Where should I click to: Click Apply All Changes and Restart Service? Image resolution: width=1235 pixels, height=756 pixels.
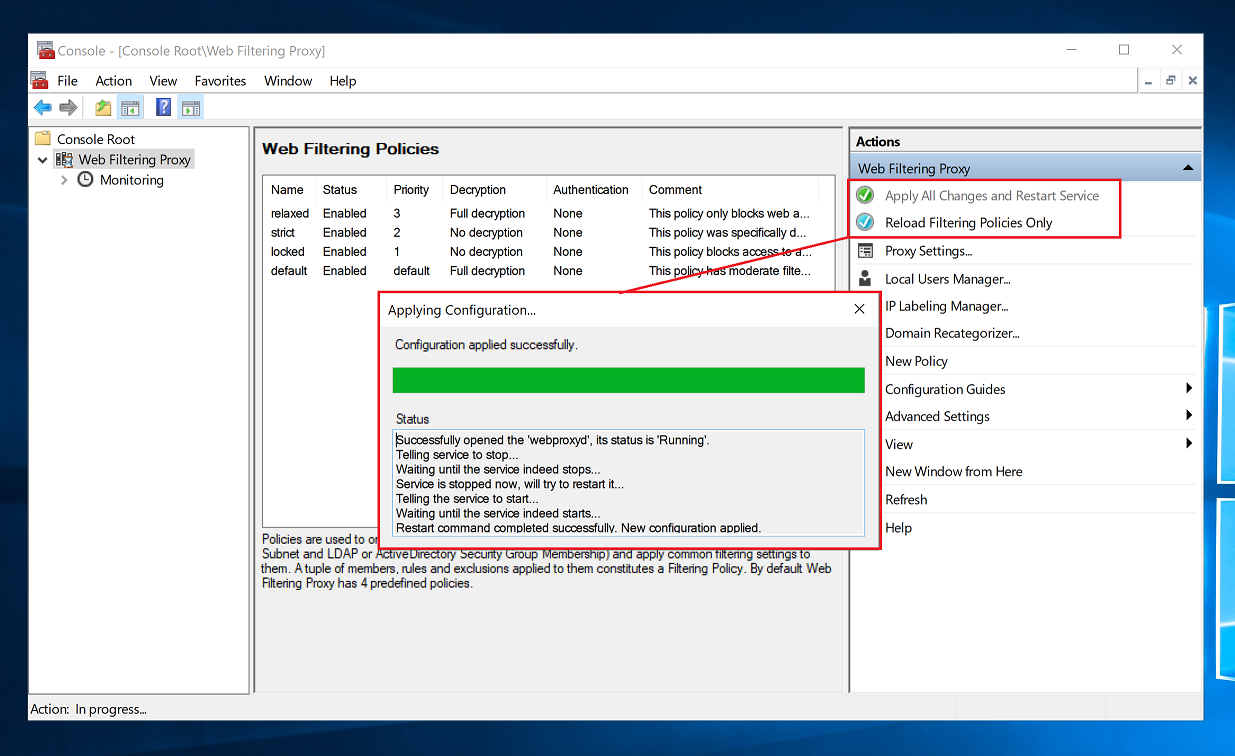[992, 195]
